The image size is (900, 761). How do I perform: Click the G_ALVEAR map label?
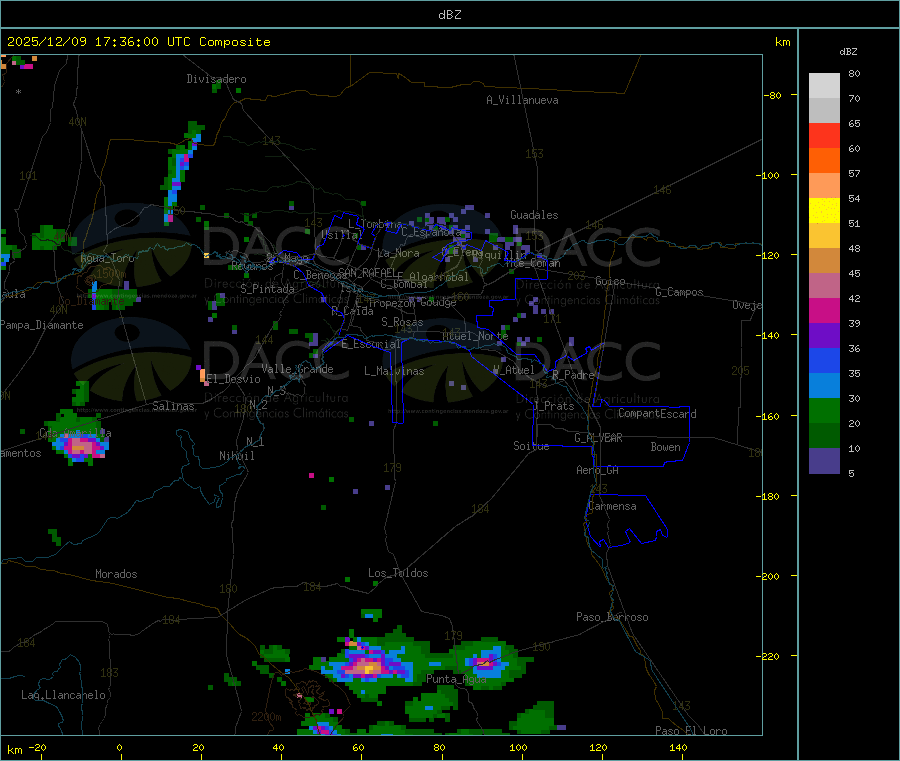[x=598, y=438]
